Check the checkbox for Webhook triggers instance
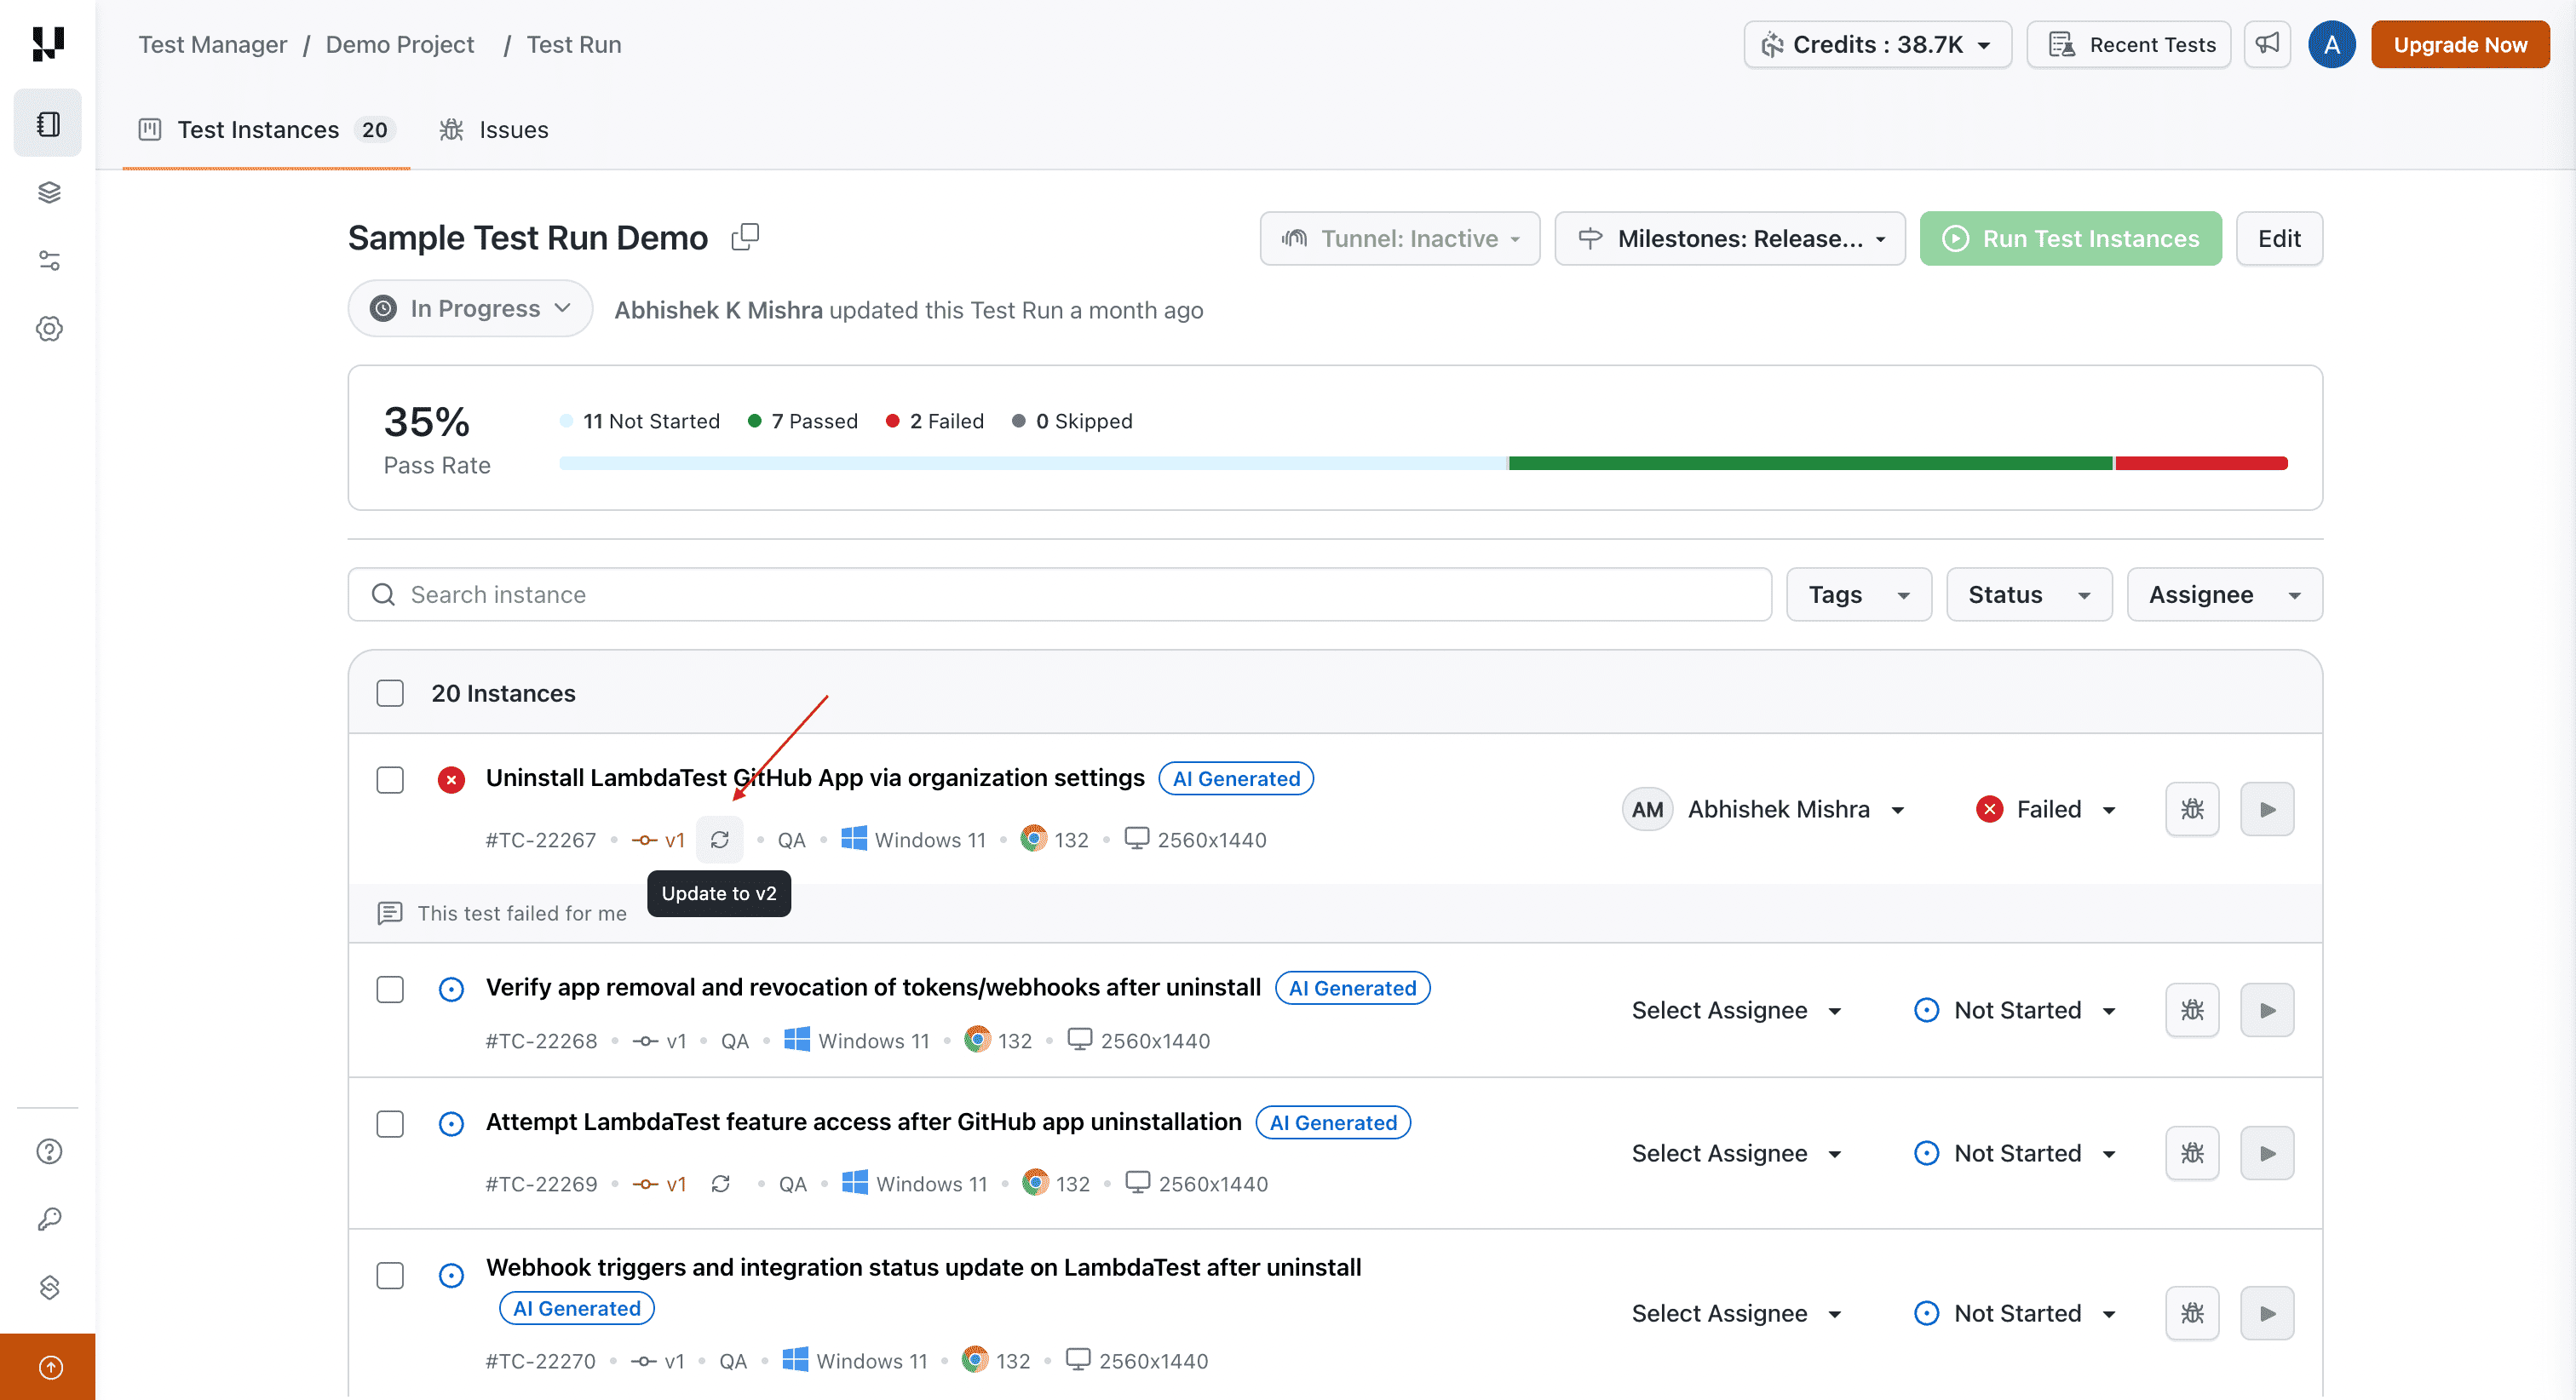Viewport: 2576px width, 1400px height. [x=389, y=1275]
